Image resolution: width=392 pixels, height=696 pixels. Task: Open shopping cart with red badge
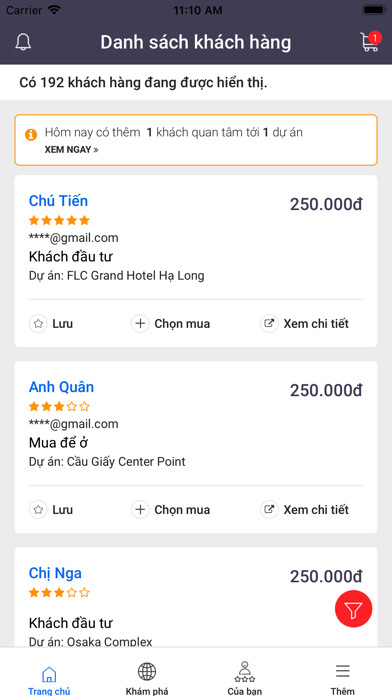(370, 42)
